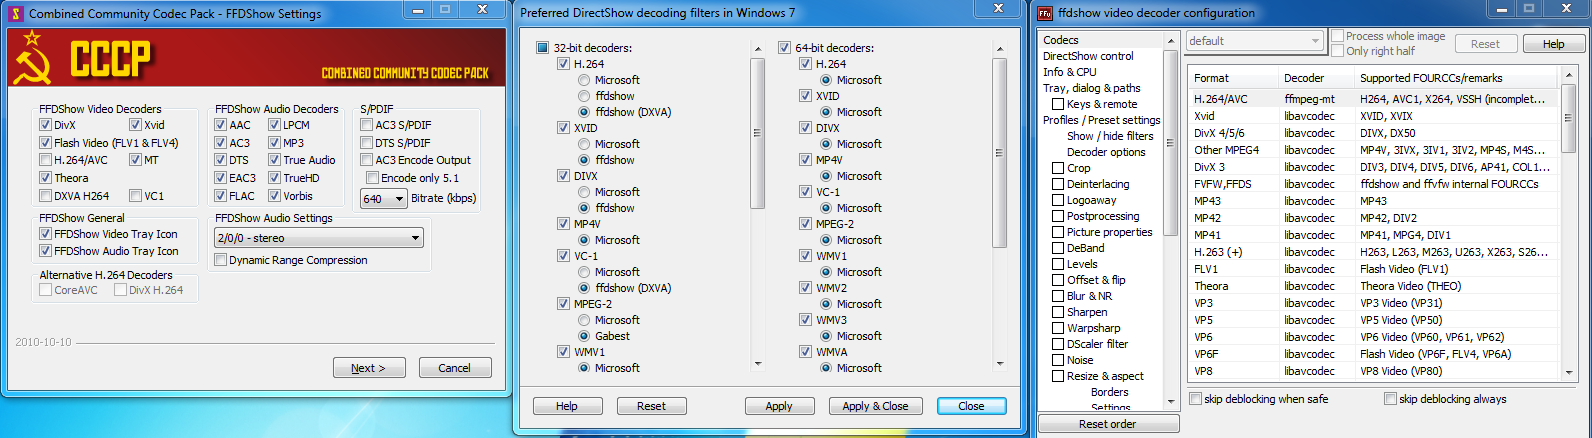
Task: Click the Close button in the filters dialog
Action: [971, 406]
